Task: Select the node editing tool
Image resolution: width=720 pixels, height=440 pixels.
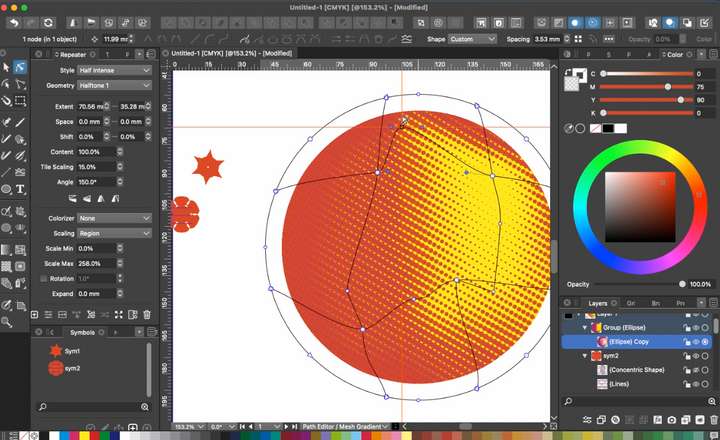Action: click(x=20, y=67)
